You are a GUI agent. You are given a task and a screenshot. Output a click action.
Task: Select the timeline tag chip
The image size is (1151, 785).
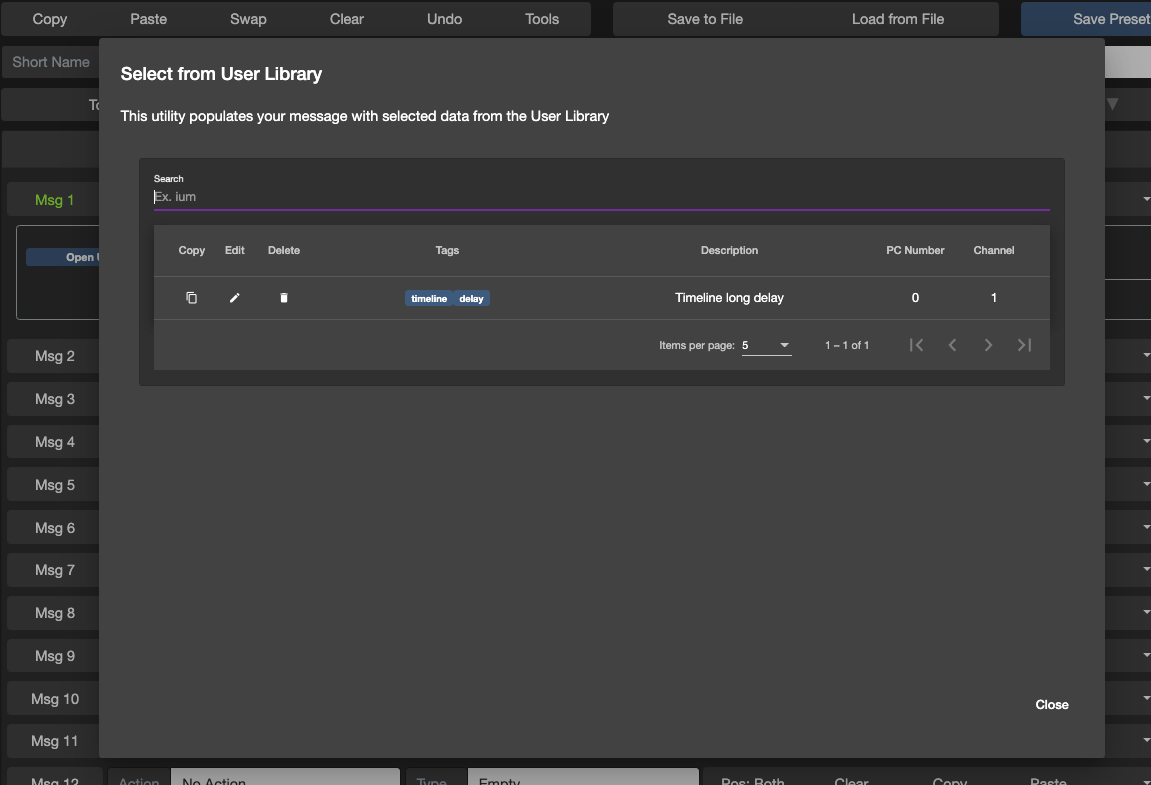(x=429, y=298)
